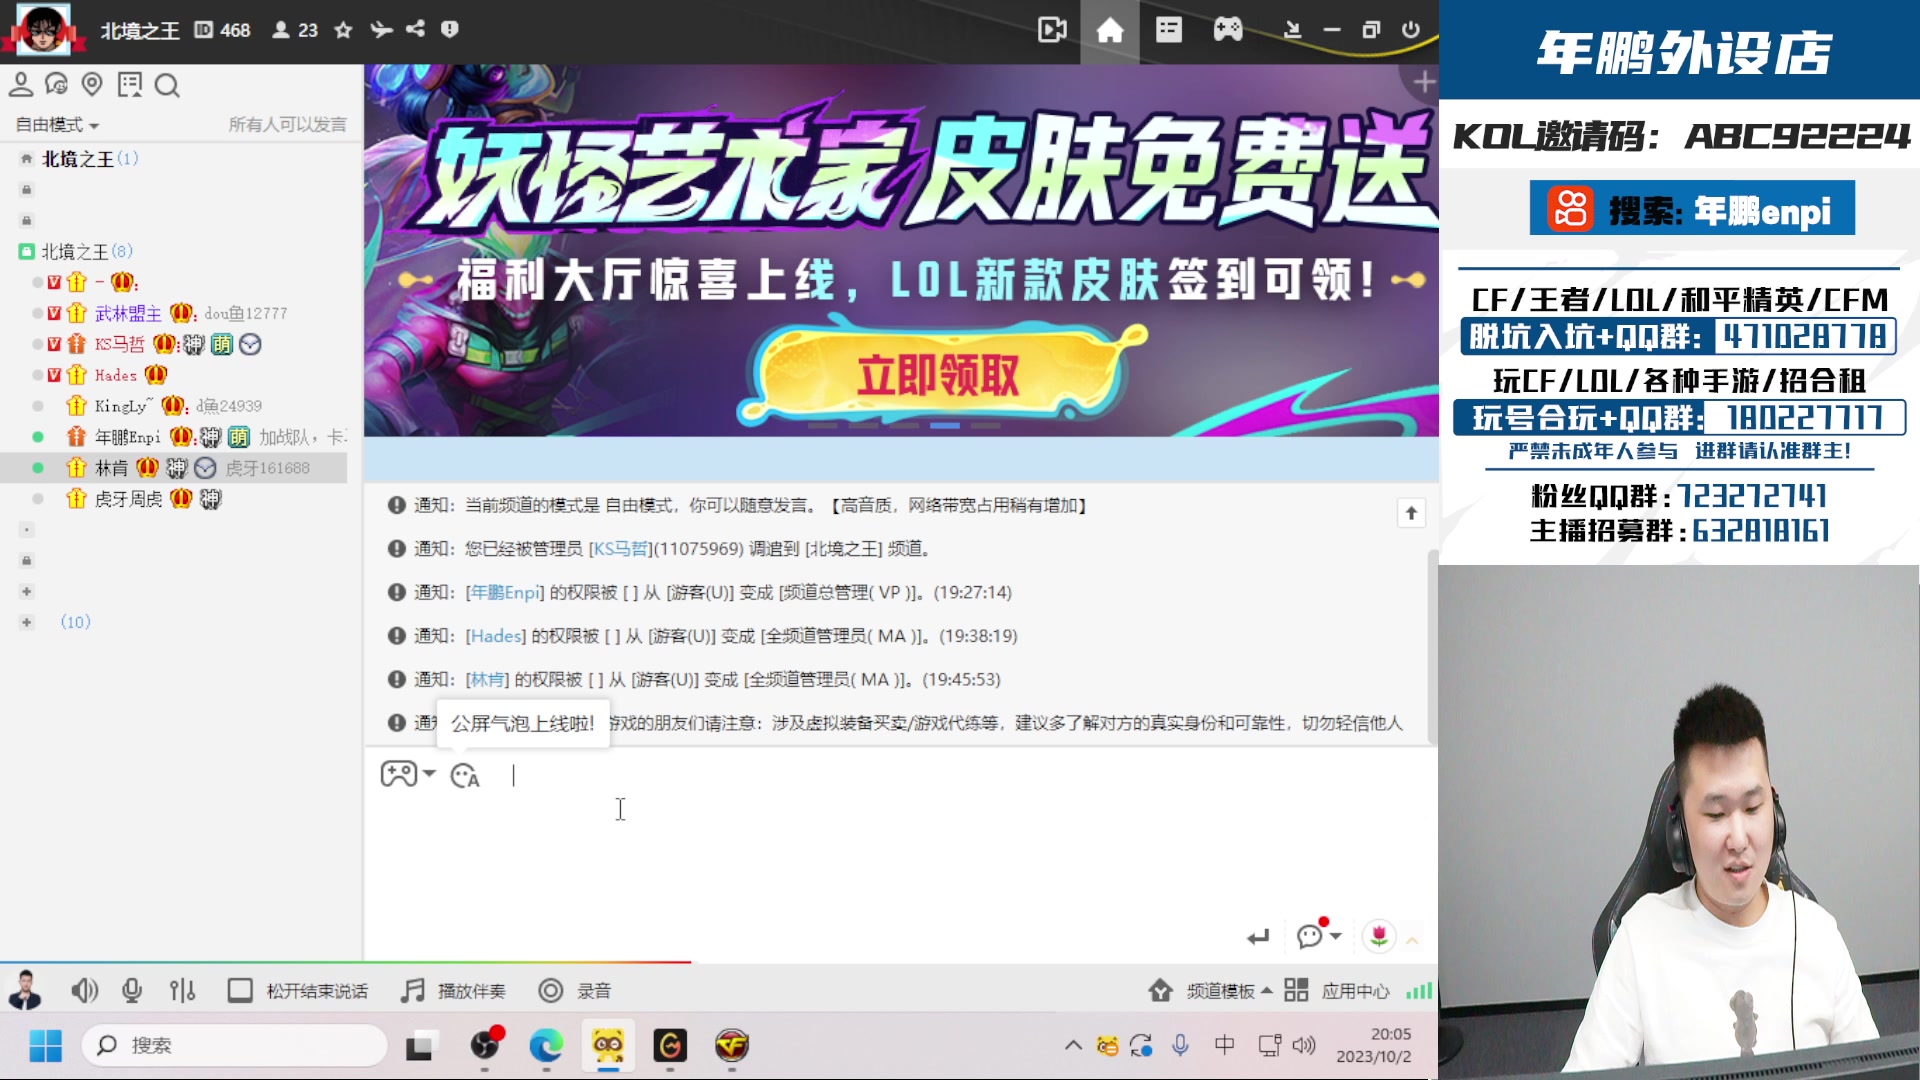Select user 虎牙周虎 in channel list
The image size is (1920, 1080).
128,499
